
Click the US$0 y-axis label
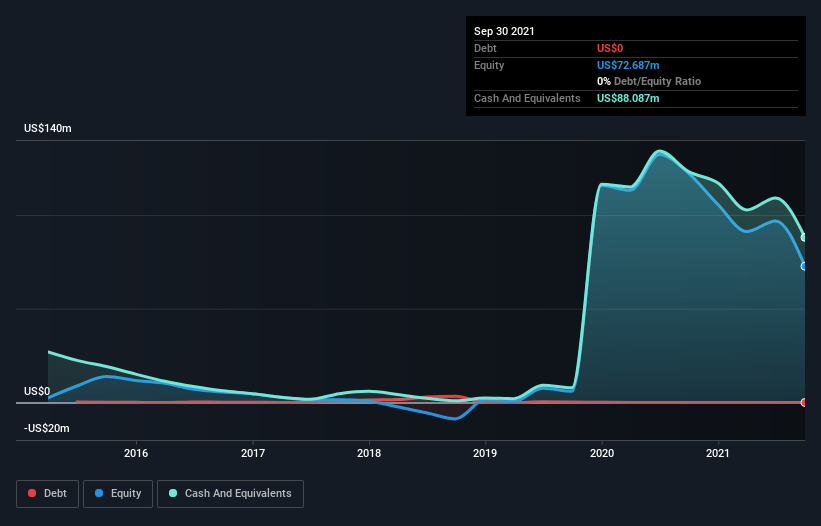pos(37,391)
